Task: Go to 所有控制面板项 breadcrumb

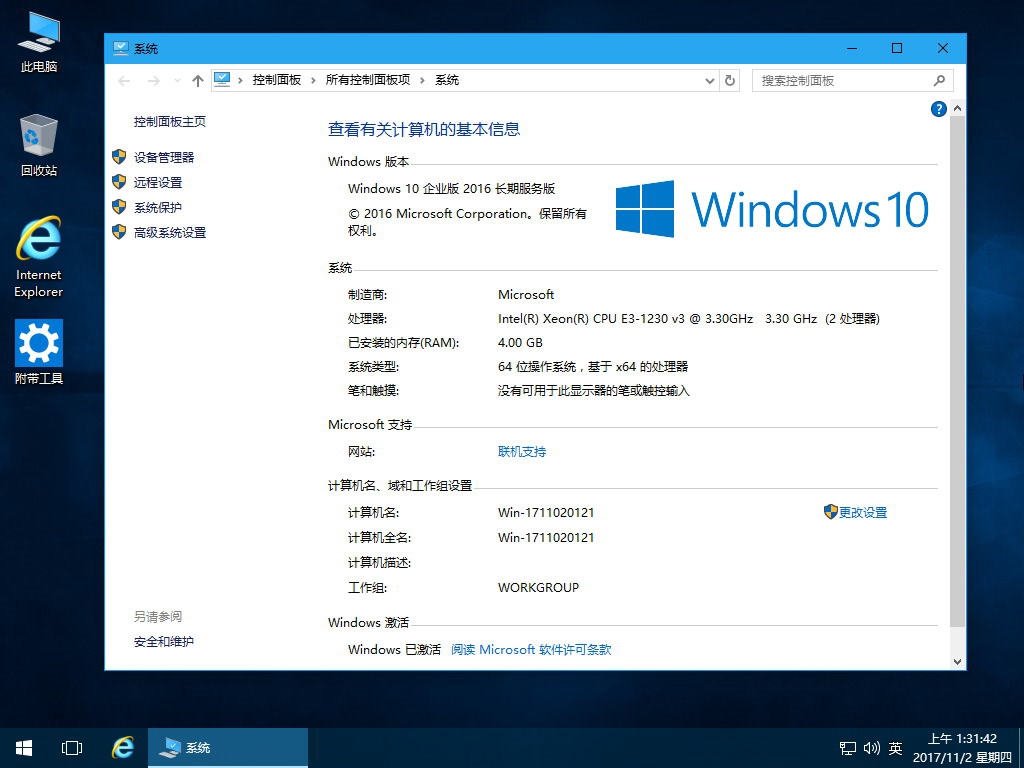Action: point(368,80)
